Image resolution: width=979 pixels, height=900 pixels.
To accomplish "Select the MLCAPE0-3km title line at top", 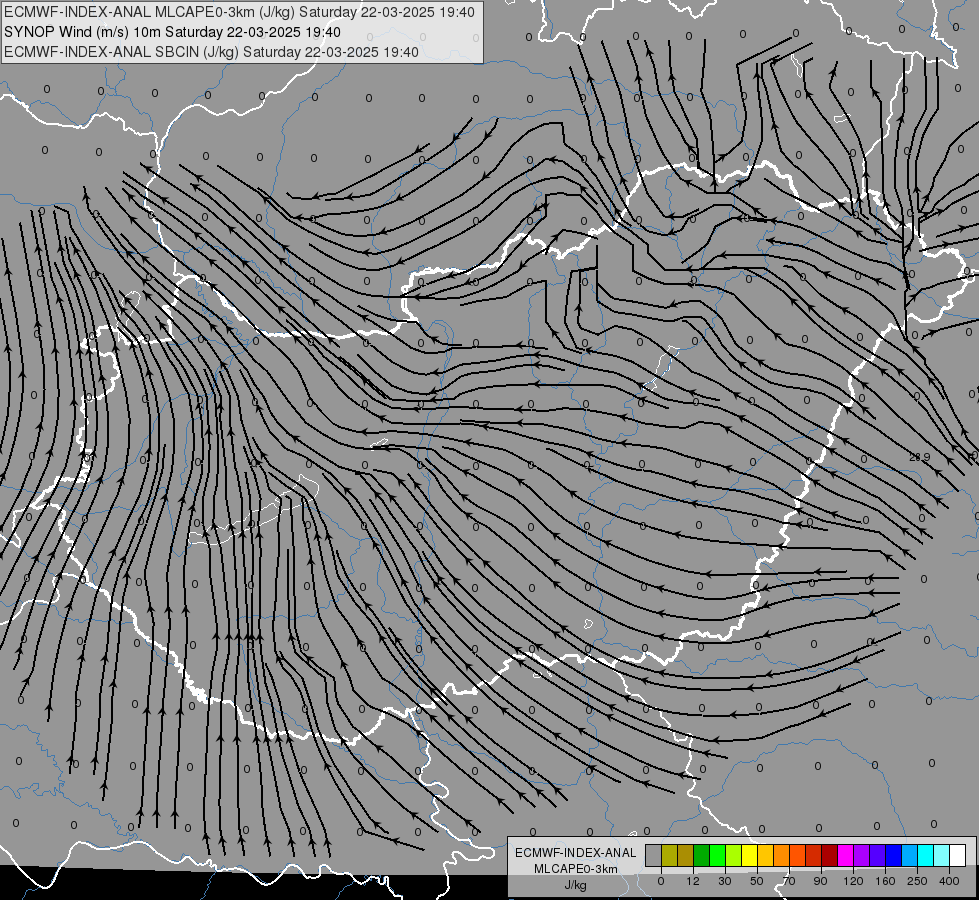I will (x=239, y=12).
